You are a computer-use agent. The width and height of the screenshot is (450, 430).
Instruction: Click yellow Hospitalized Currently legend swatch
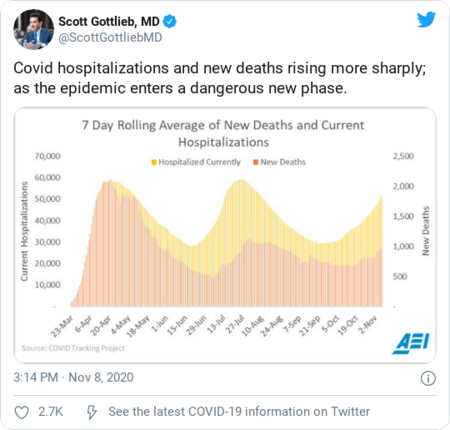154,162
